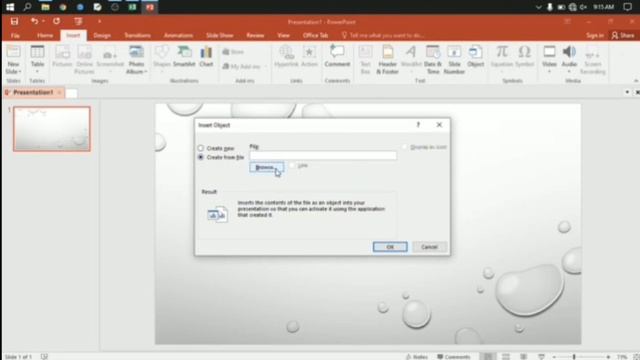Click the Sign in link

point(595,36)
